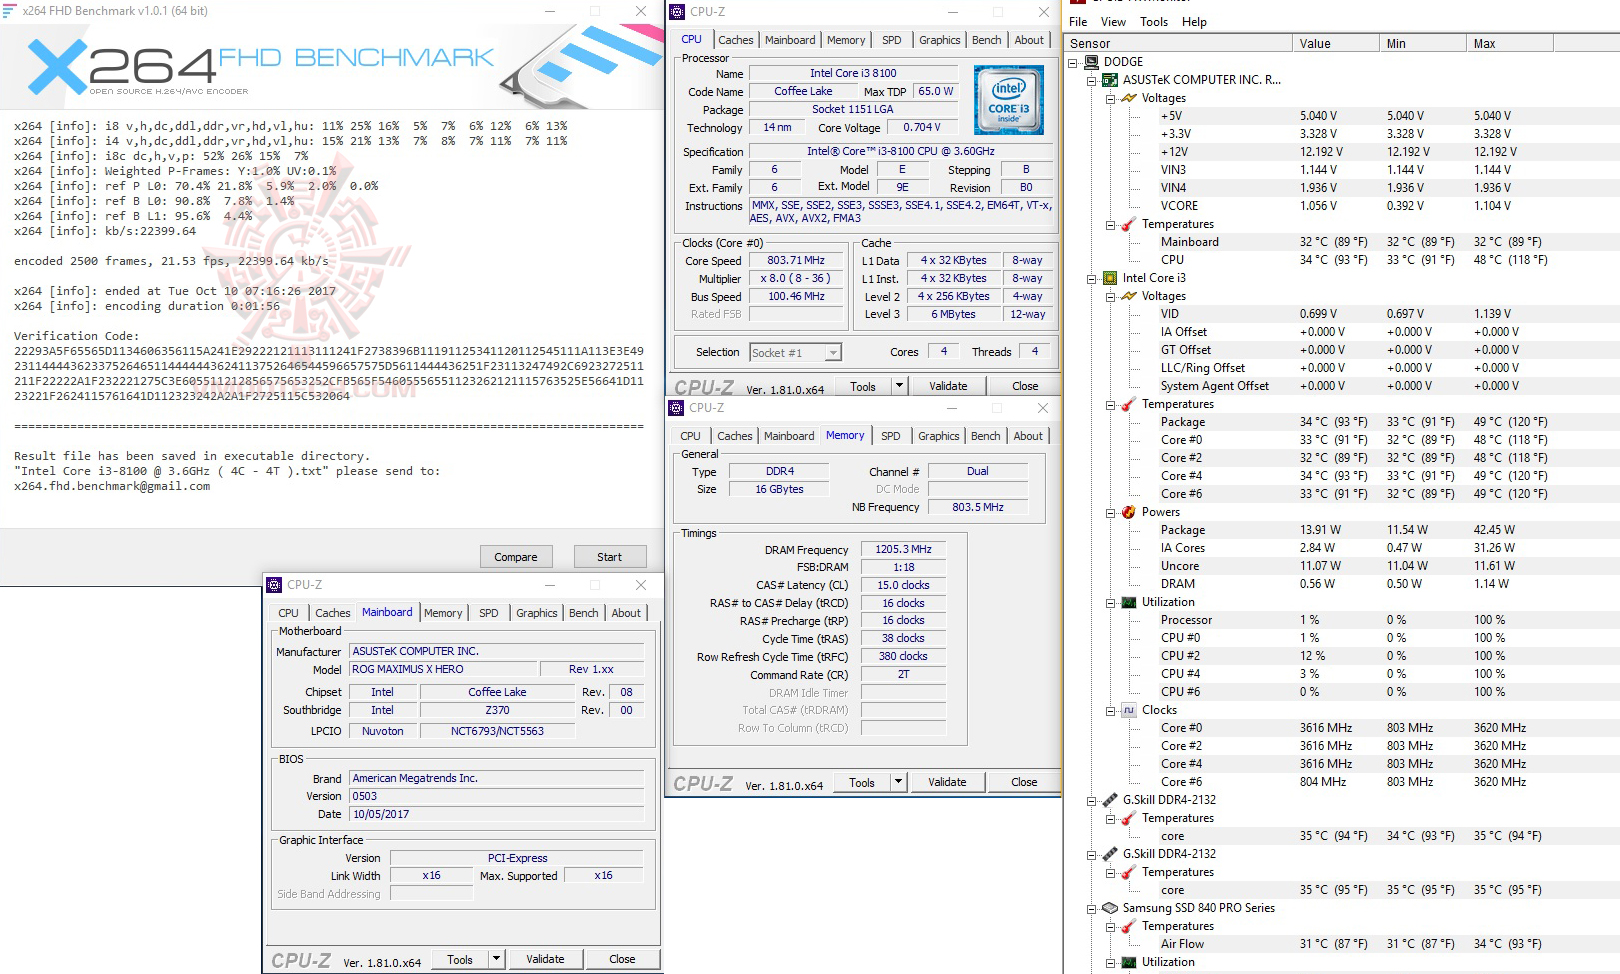Click Validate in the CPU-Z CPU tab window

948,386
